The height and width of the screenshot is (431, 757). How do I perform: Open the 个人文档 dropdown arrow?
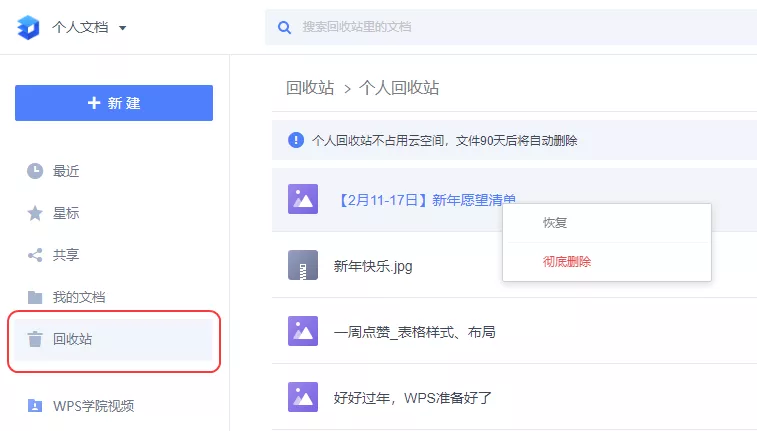coord(123,28)
